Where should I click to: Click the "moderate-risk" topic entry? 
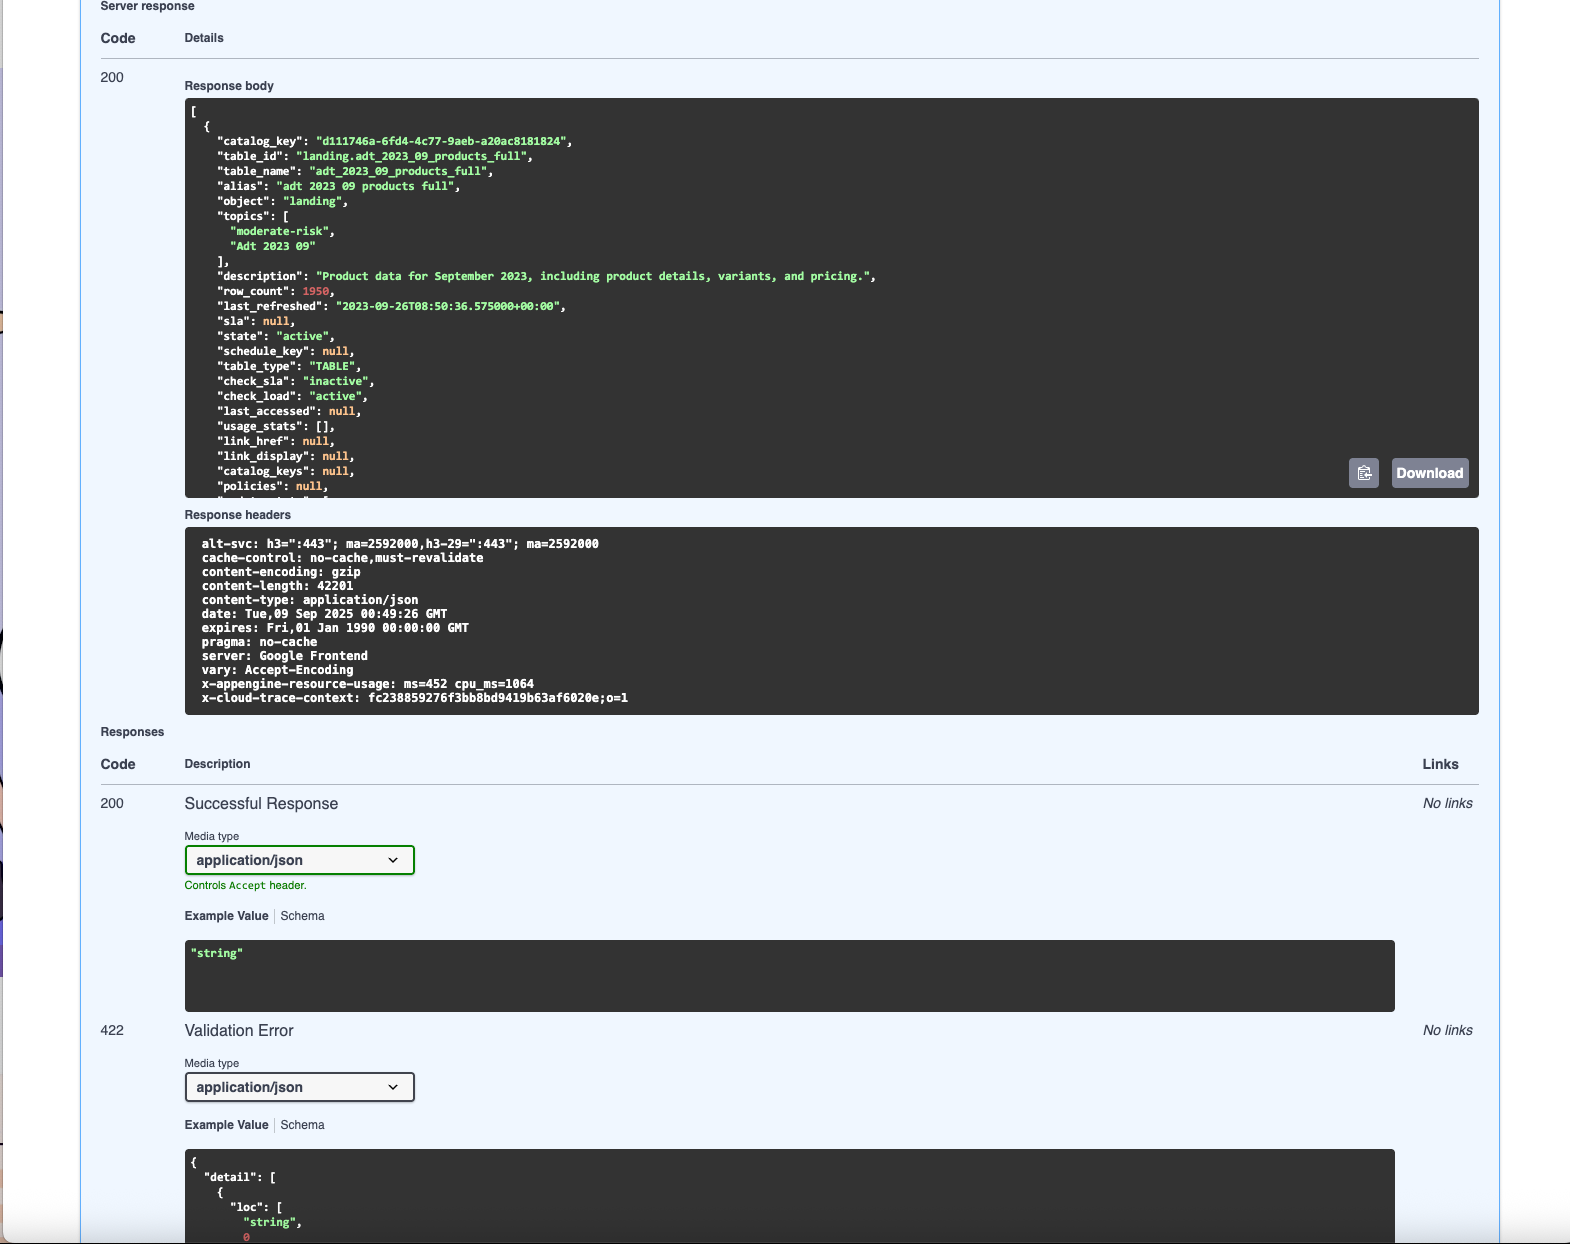tap(280, 231)
